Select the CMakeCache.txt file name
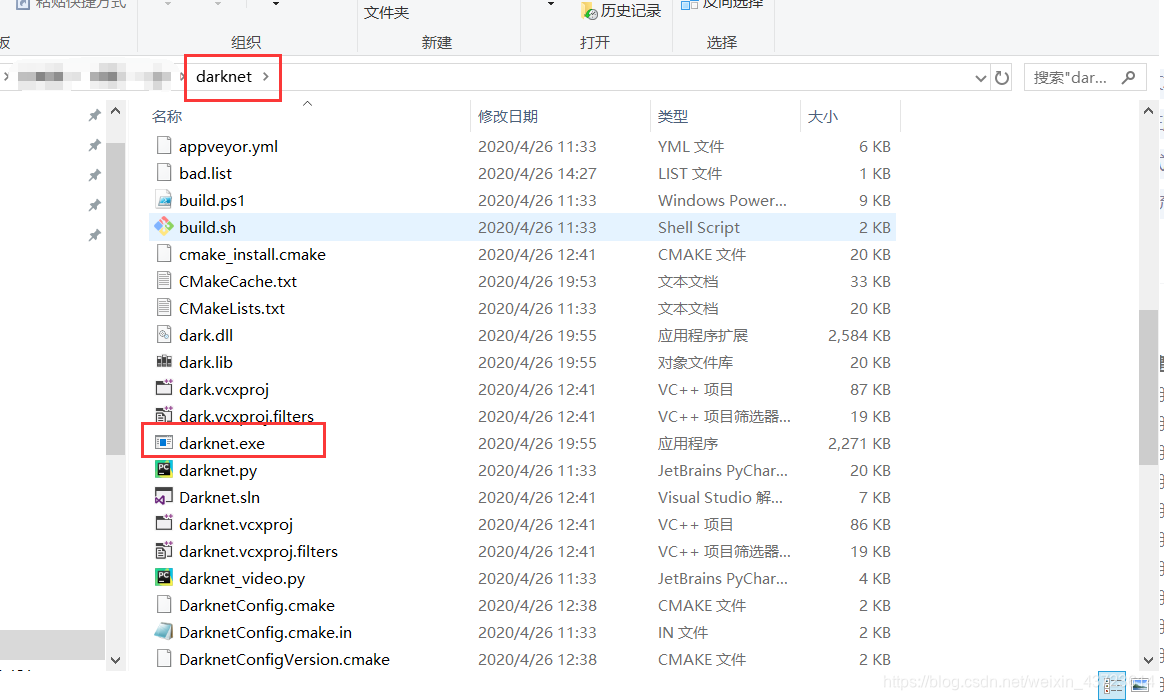Image resolution: width=1164 pixels, height=700 pixels. [238, 281]
